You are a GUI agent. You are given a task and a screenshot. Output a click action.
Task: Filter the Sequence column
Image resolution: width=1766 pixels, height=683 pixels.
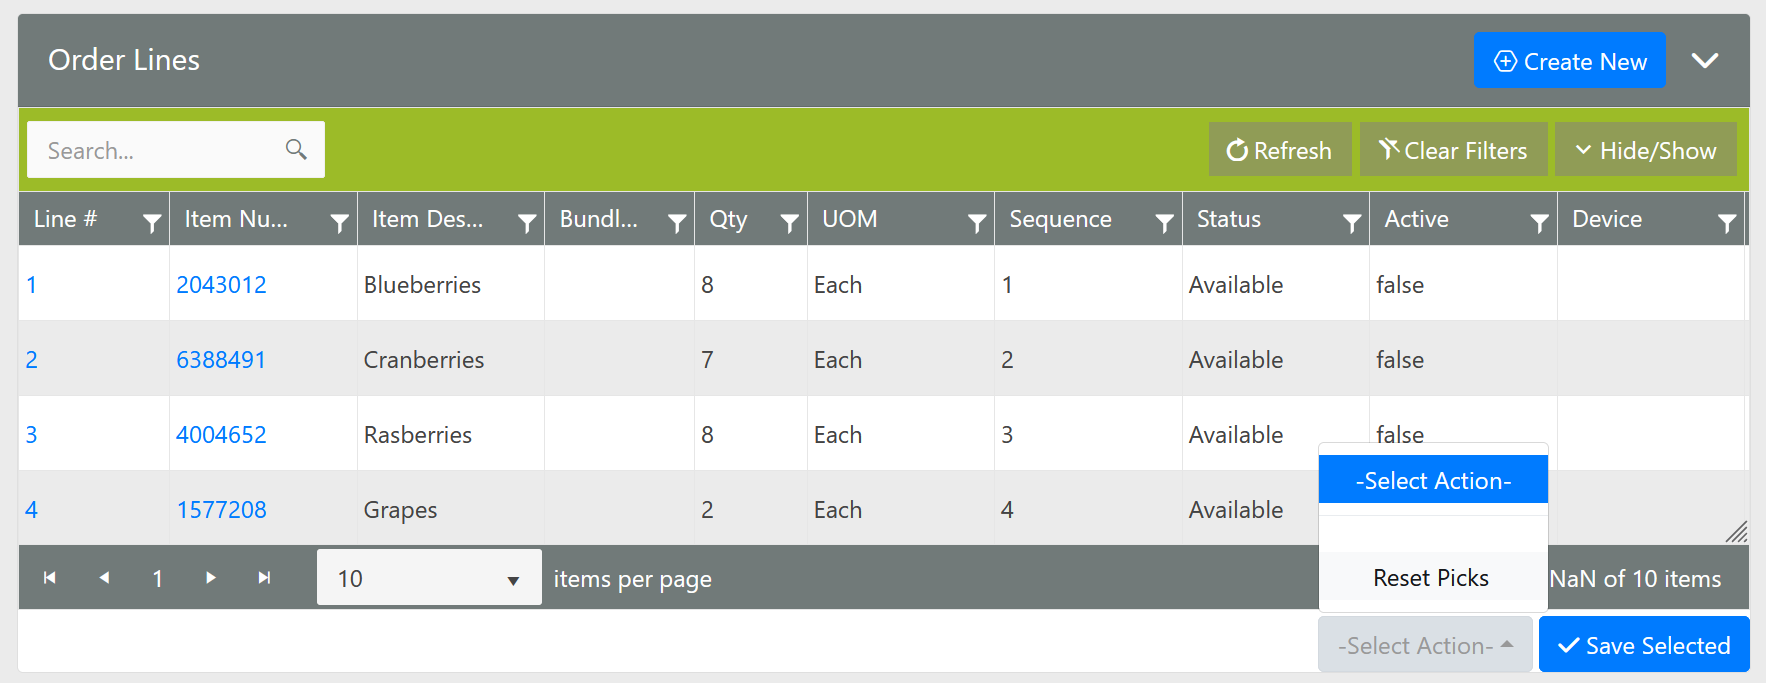[1164, 222]
